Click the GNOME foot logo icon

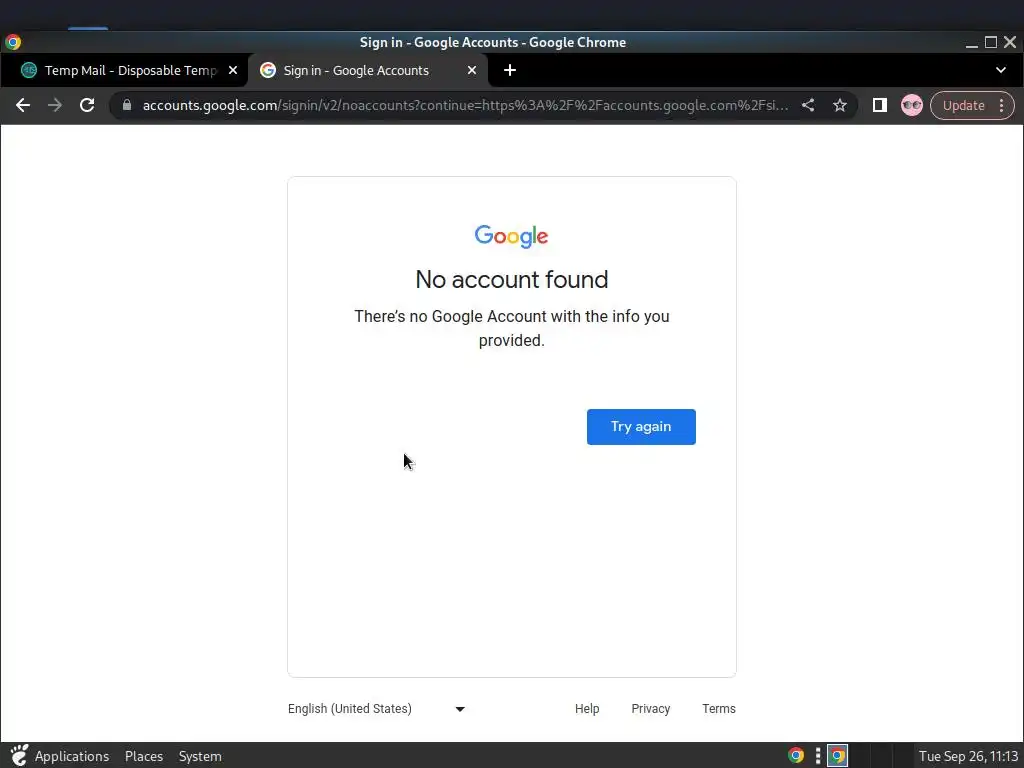click(x=19, y=756)
